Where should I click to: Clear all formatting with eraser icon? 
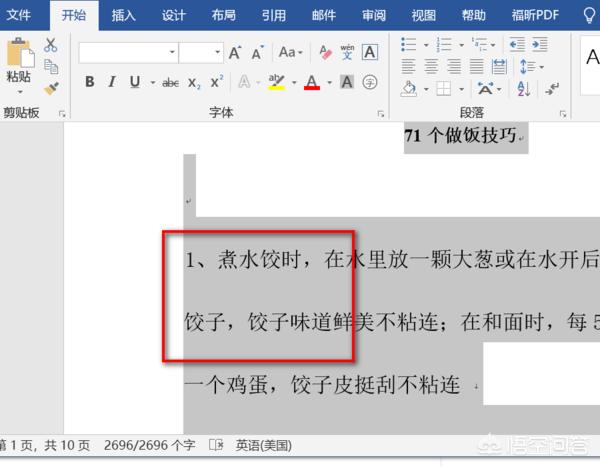[325, 52]
